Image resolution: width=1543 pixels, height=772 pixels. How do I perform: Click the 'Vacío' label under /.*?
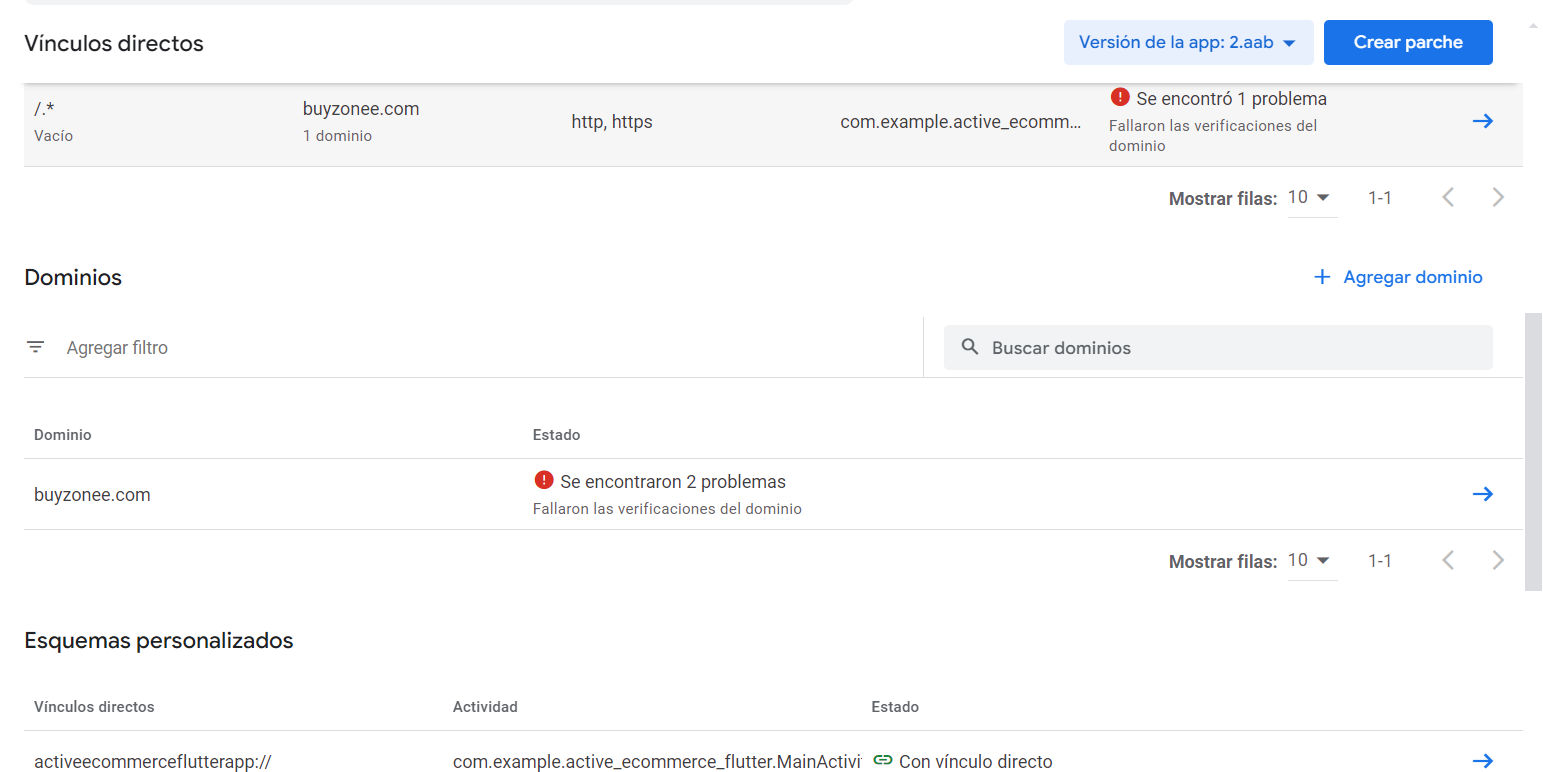[x=53, y=136]
